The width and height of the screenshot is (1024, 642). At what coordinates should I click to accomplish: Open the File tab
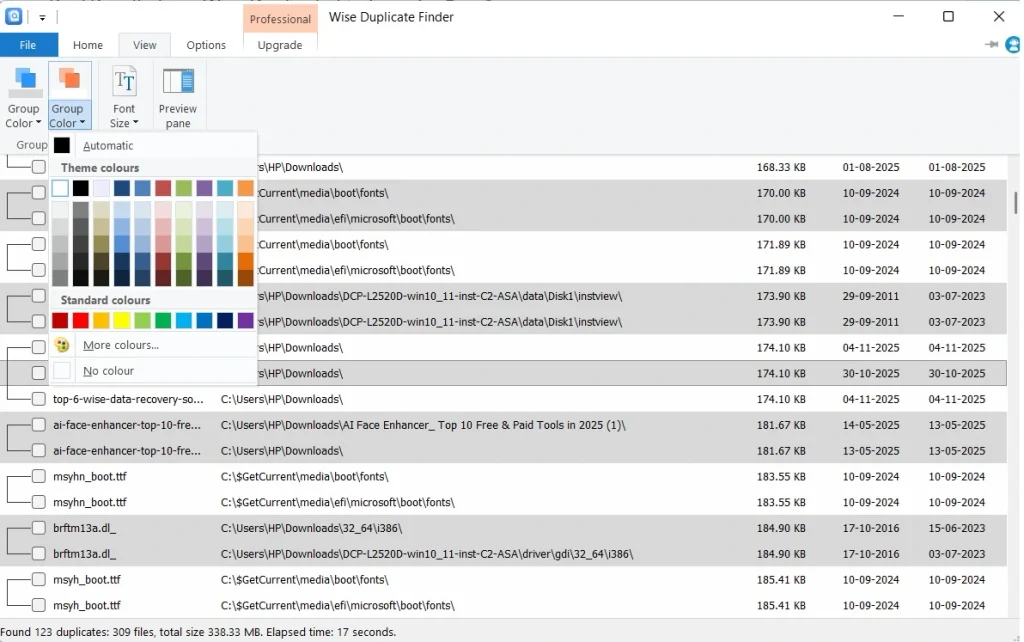coord(28,45)
